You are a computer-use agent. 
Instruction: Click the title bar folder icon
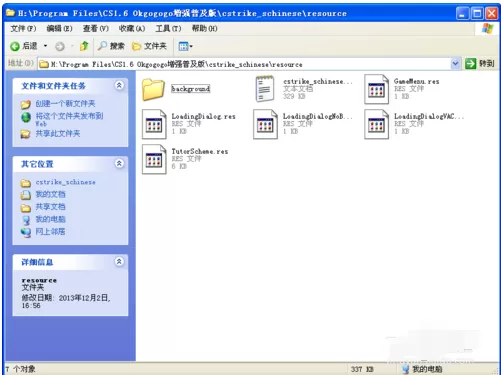[11, 13]
